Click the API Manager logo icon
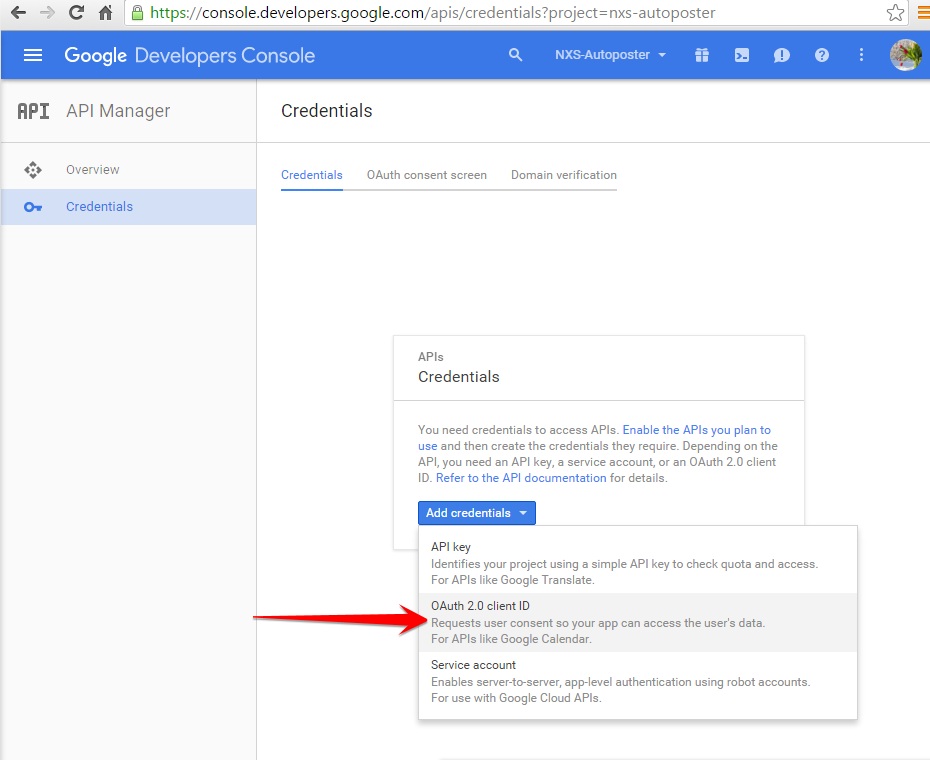This screenshot has height=760, width=930. pos(33,111)
